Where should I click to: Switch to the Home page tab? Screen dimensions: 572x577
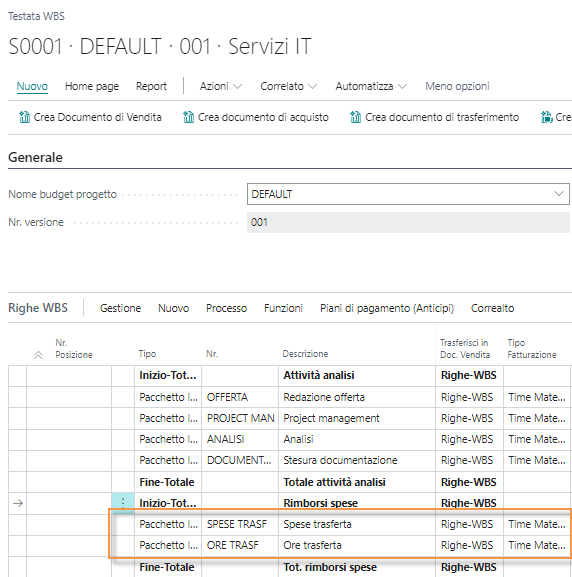pos(92,86)
